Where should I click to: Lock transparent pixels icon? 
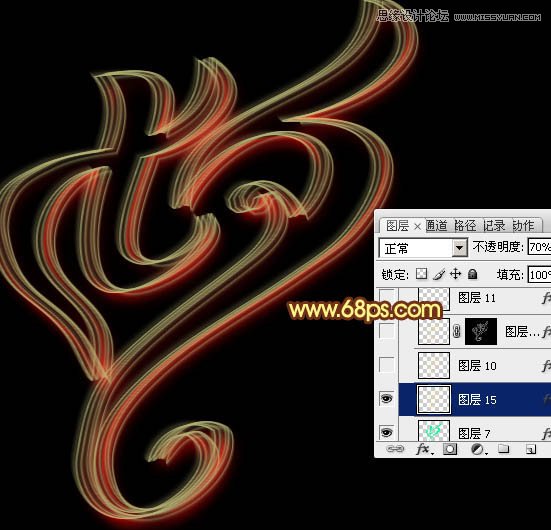pos(421,274)
